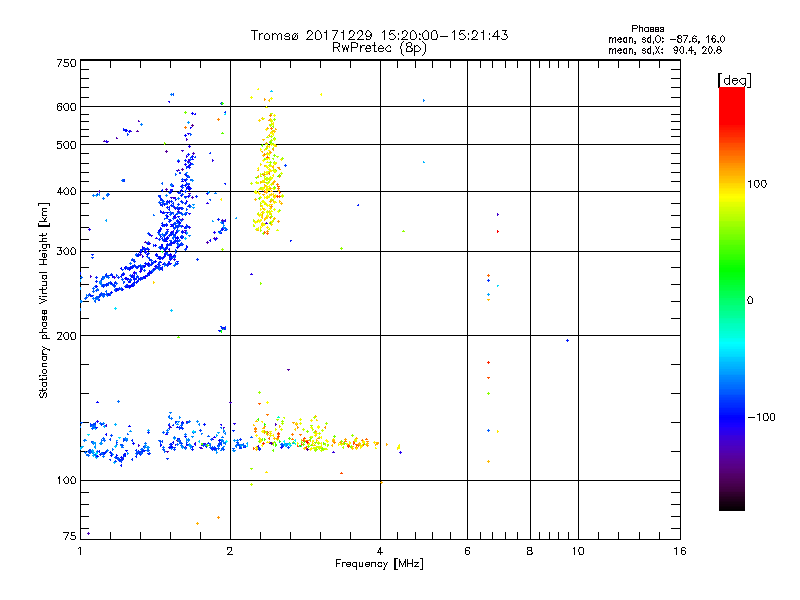Click the y-axis tick label '75'
The width and height of the screenshot is (800, 600).
pyautogui.click(x=69, y=536)
